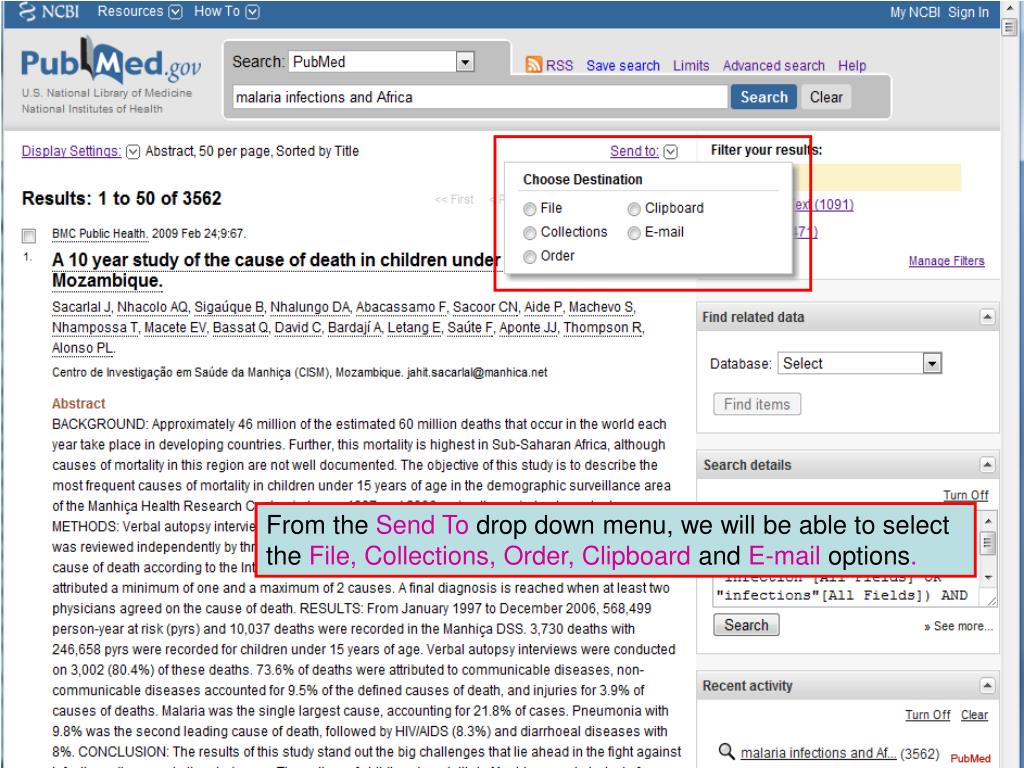Open the Resources menu
The image size is (1024, 768).
[130, 11]
